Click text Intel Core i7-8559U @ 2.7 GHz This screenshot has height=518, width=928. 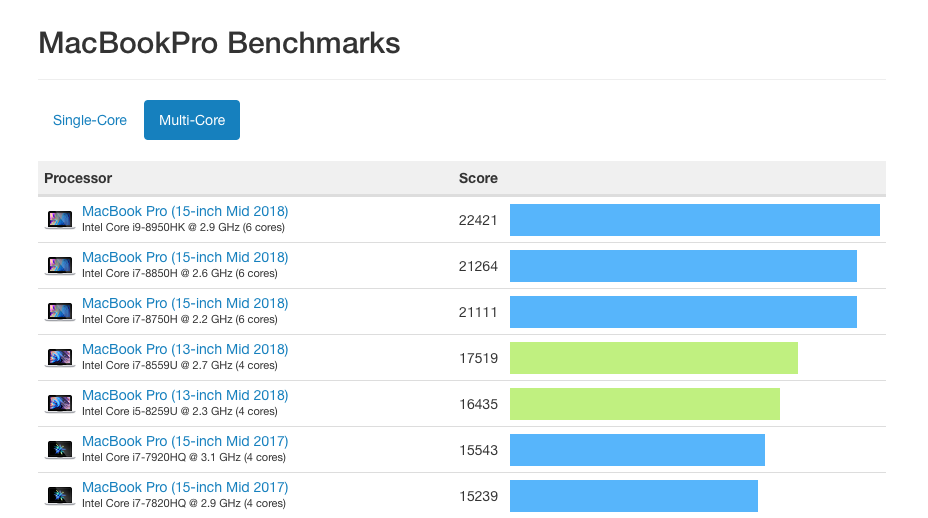pos(157,365)
